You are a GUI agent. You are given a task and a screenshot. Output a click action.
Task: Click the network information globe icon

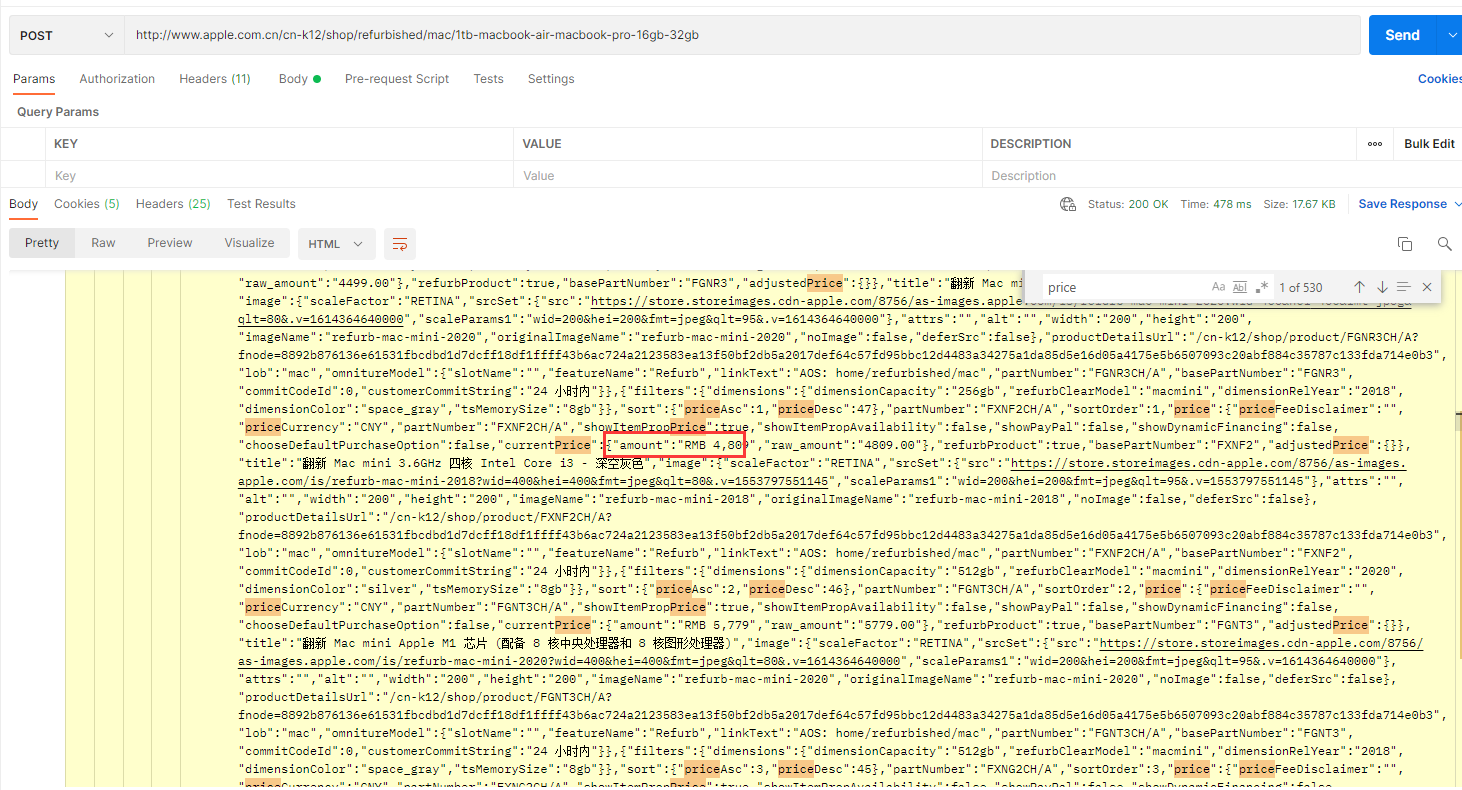tap(1067, 204)
